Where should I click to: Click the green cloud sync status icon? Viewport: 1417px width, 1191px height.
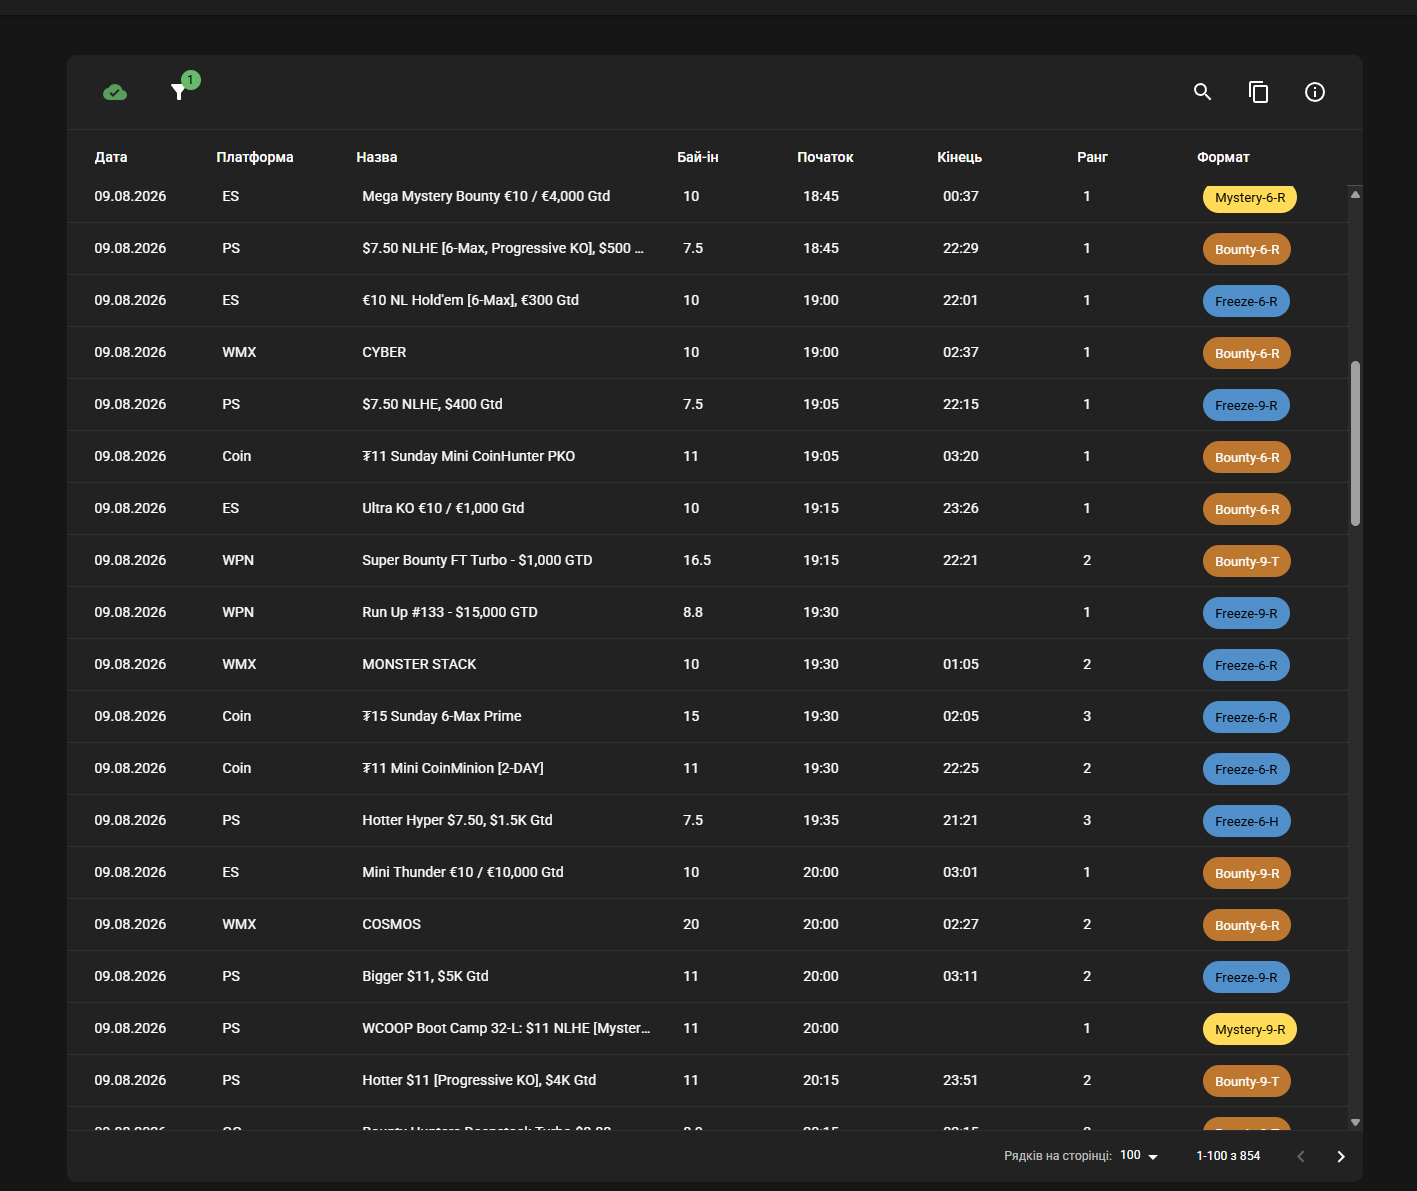coord(115,92)
